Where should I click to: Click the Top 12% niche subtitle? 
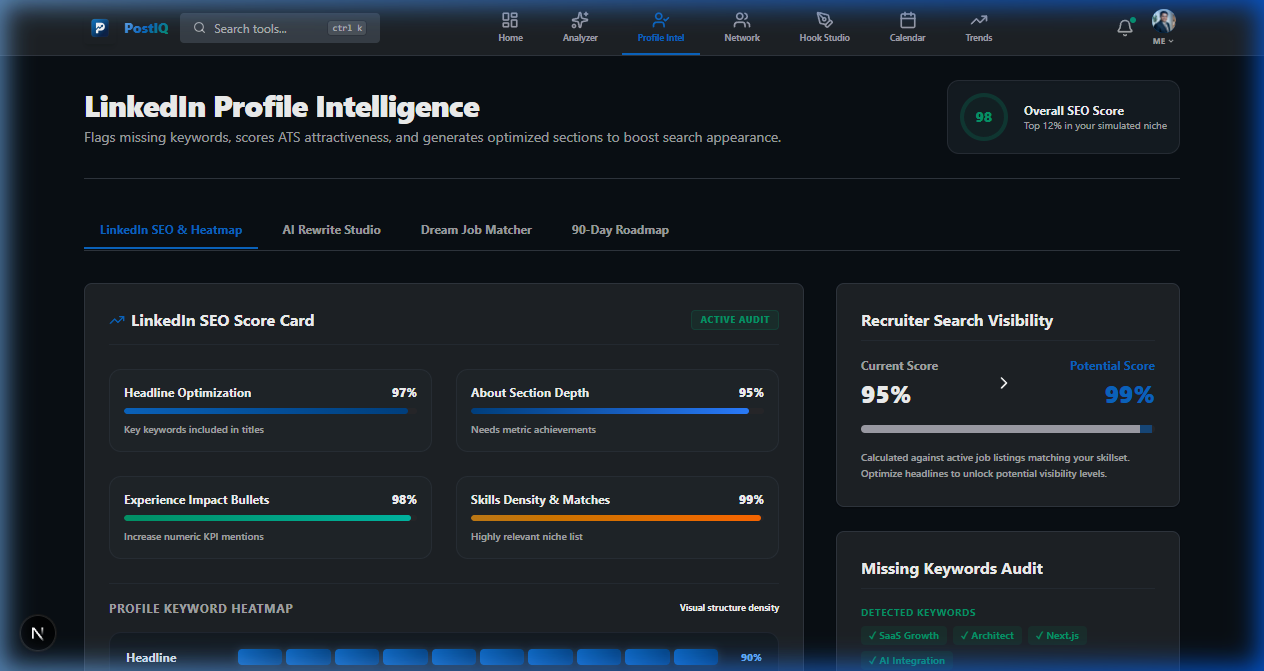point(1095,126)
